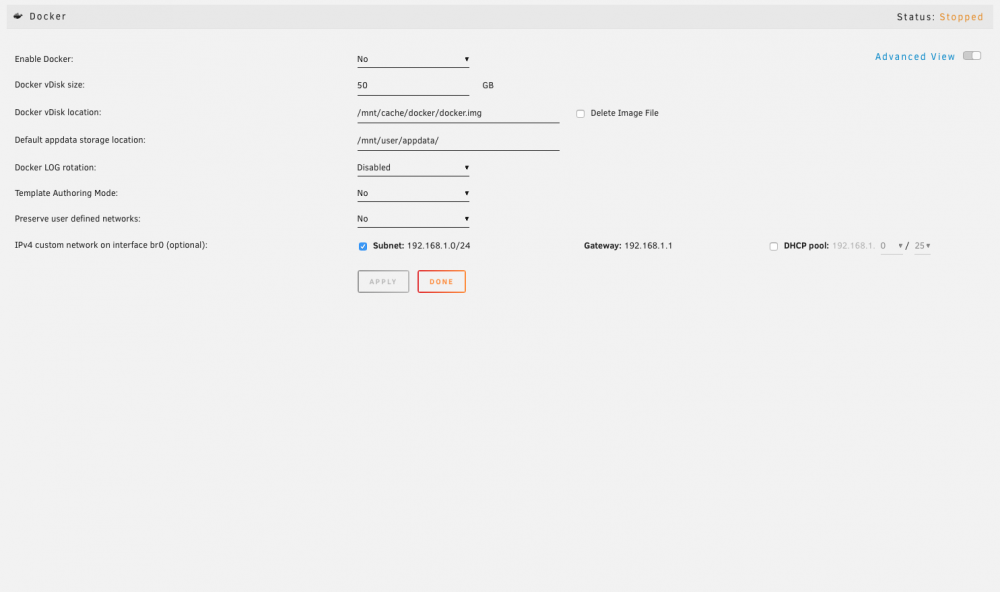
Task: Open the Docker LOG rotation dropdown
Action: tap(413, 167)
